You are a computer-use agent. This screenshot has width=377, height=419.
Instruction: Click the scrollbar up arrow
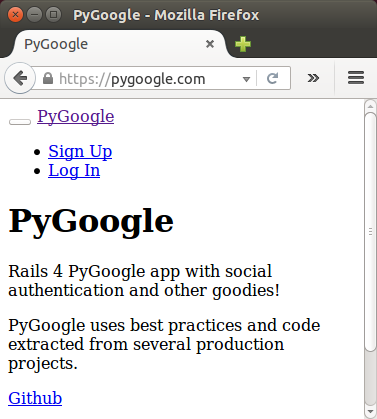(370, 107)
